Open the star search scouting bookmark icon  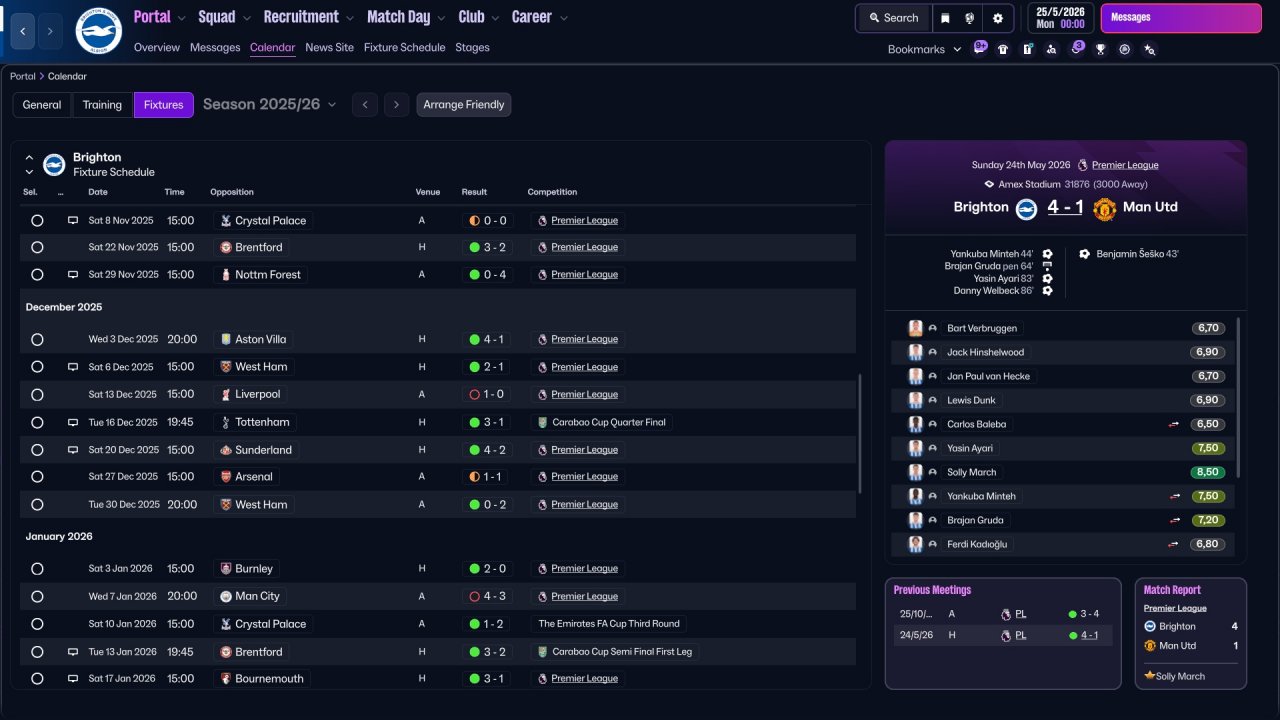1149,49
